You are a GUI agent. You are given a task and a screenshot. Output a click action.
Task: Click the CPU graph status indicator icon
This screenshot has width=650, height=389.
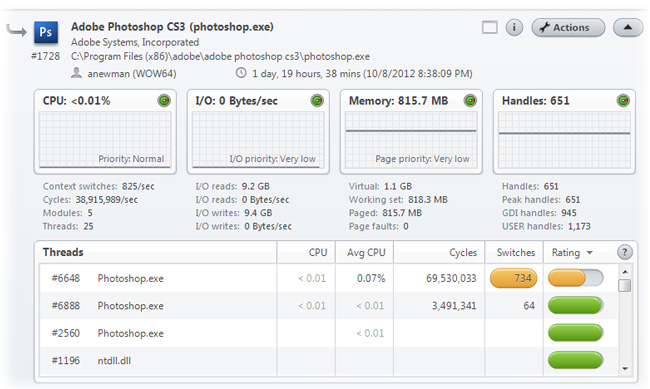164,100
